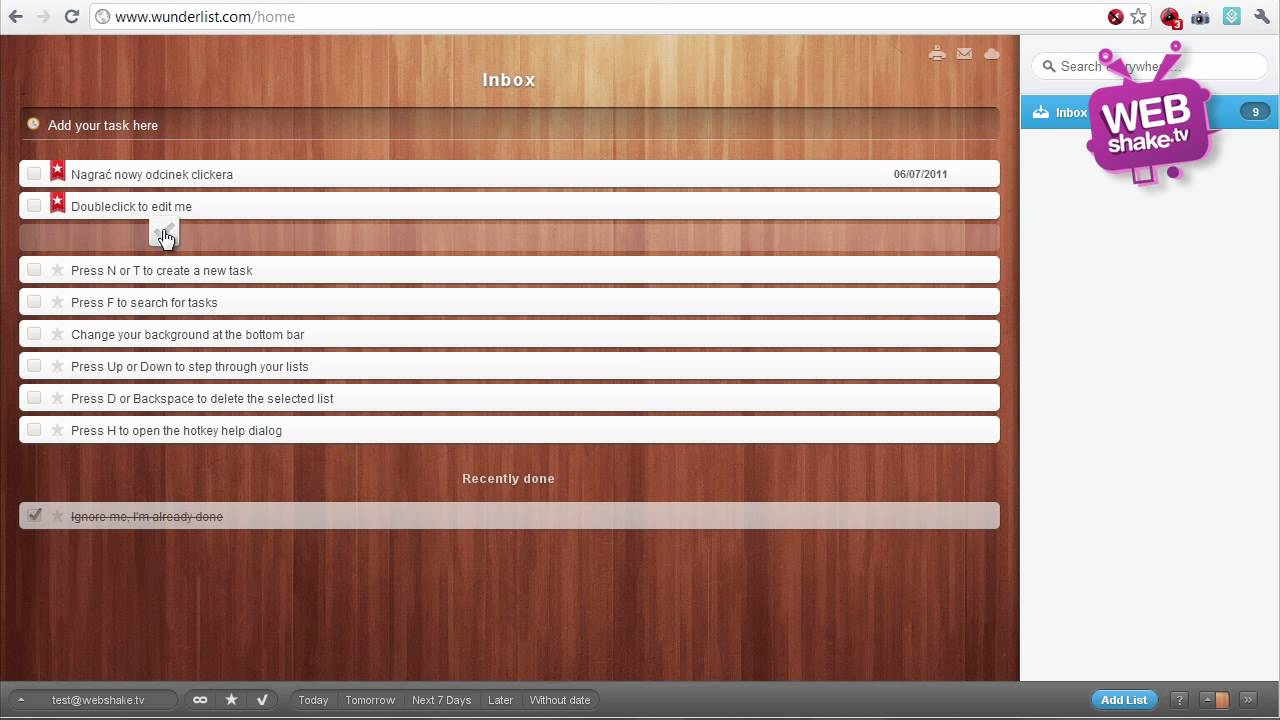
Task: Click the Inbox badge showing 9
Action: 1255,112
